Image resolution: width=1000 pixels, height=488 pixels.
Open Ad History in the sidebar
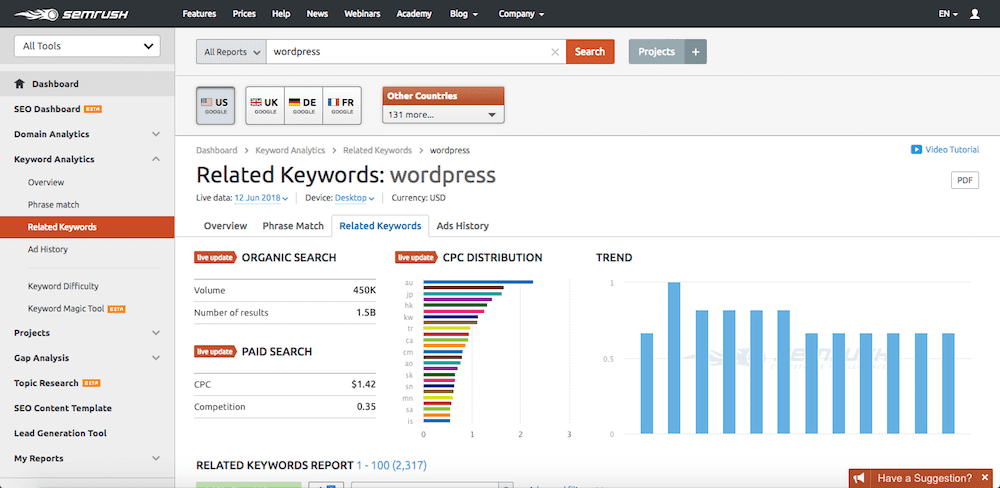click(48, 249)
